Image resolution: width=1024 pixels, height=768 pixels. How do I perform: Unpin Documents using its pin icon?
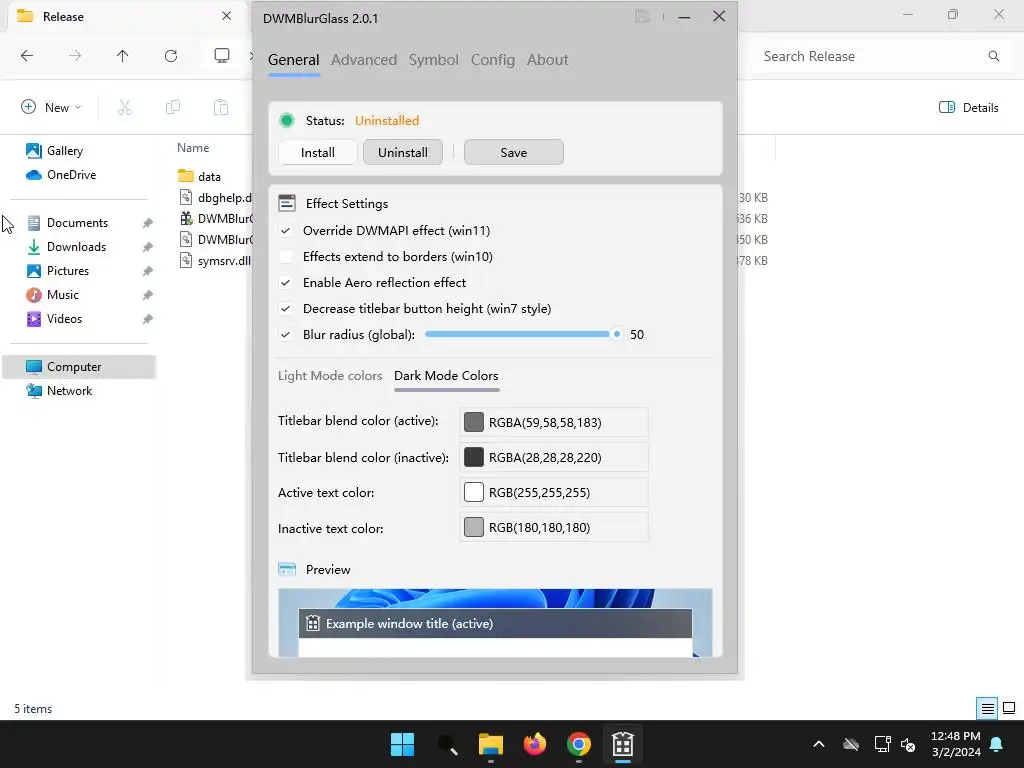[x=148, y=223]
